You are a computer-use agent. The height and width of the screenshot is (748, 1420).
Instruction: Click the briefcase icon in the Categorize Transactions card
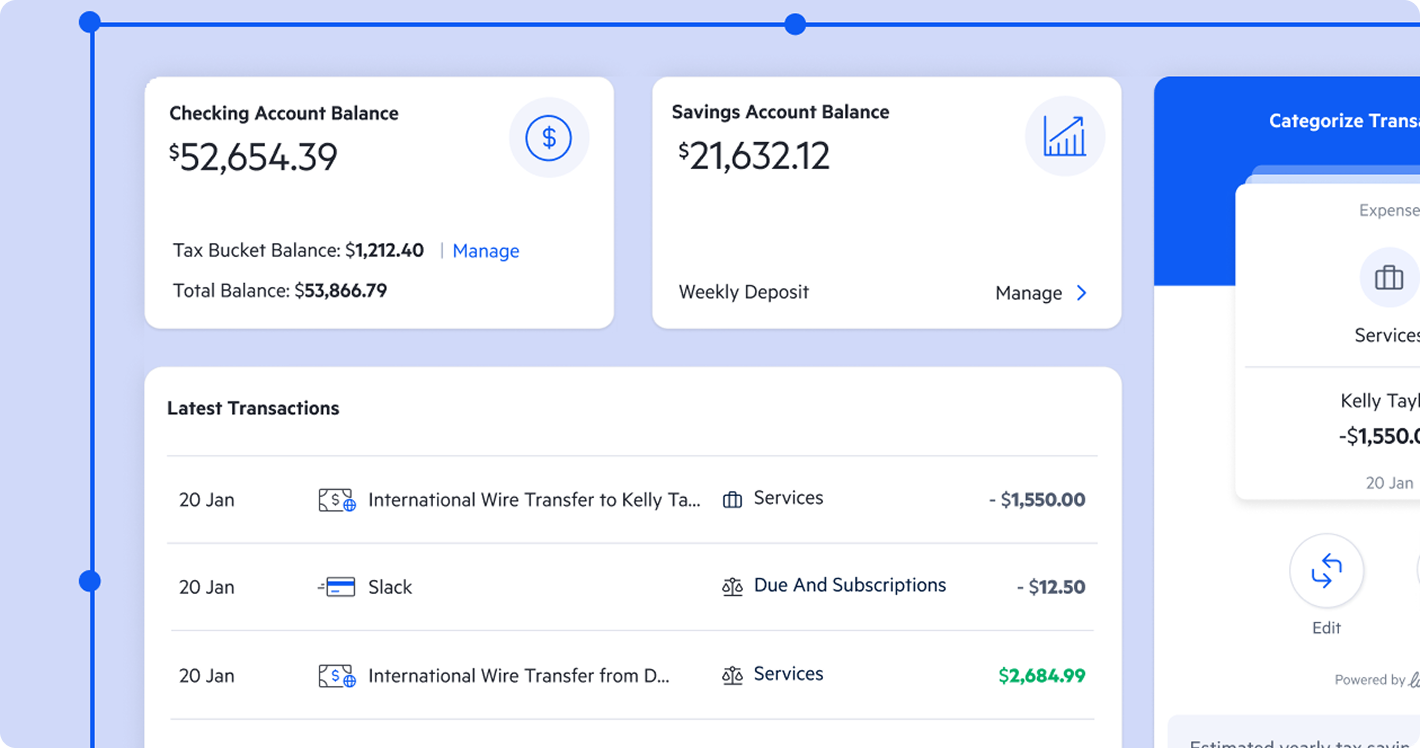1389,277
